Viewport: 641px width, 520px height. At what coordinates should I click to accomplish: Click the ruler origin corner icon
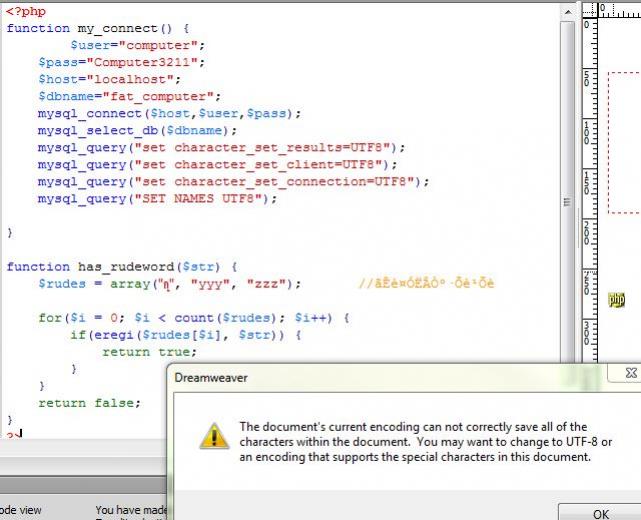[x=589, y=11]
